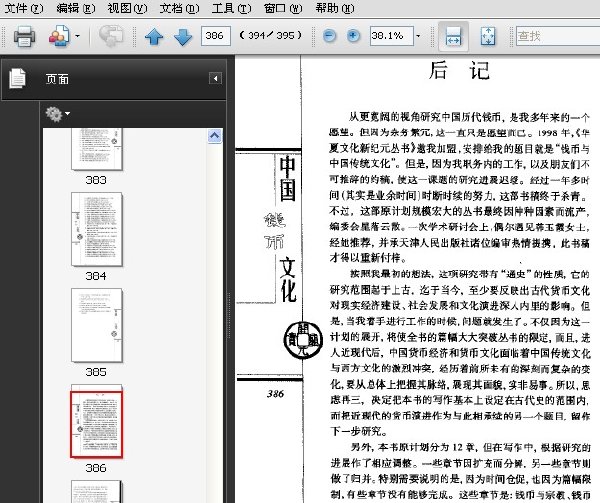Viewport: 600px width, 503px height.
Task: Click the page number field showing 386
Action: click(x=215, y=36)
